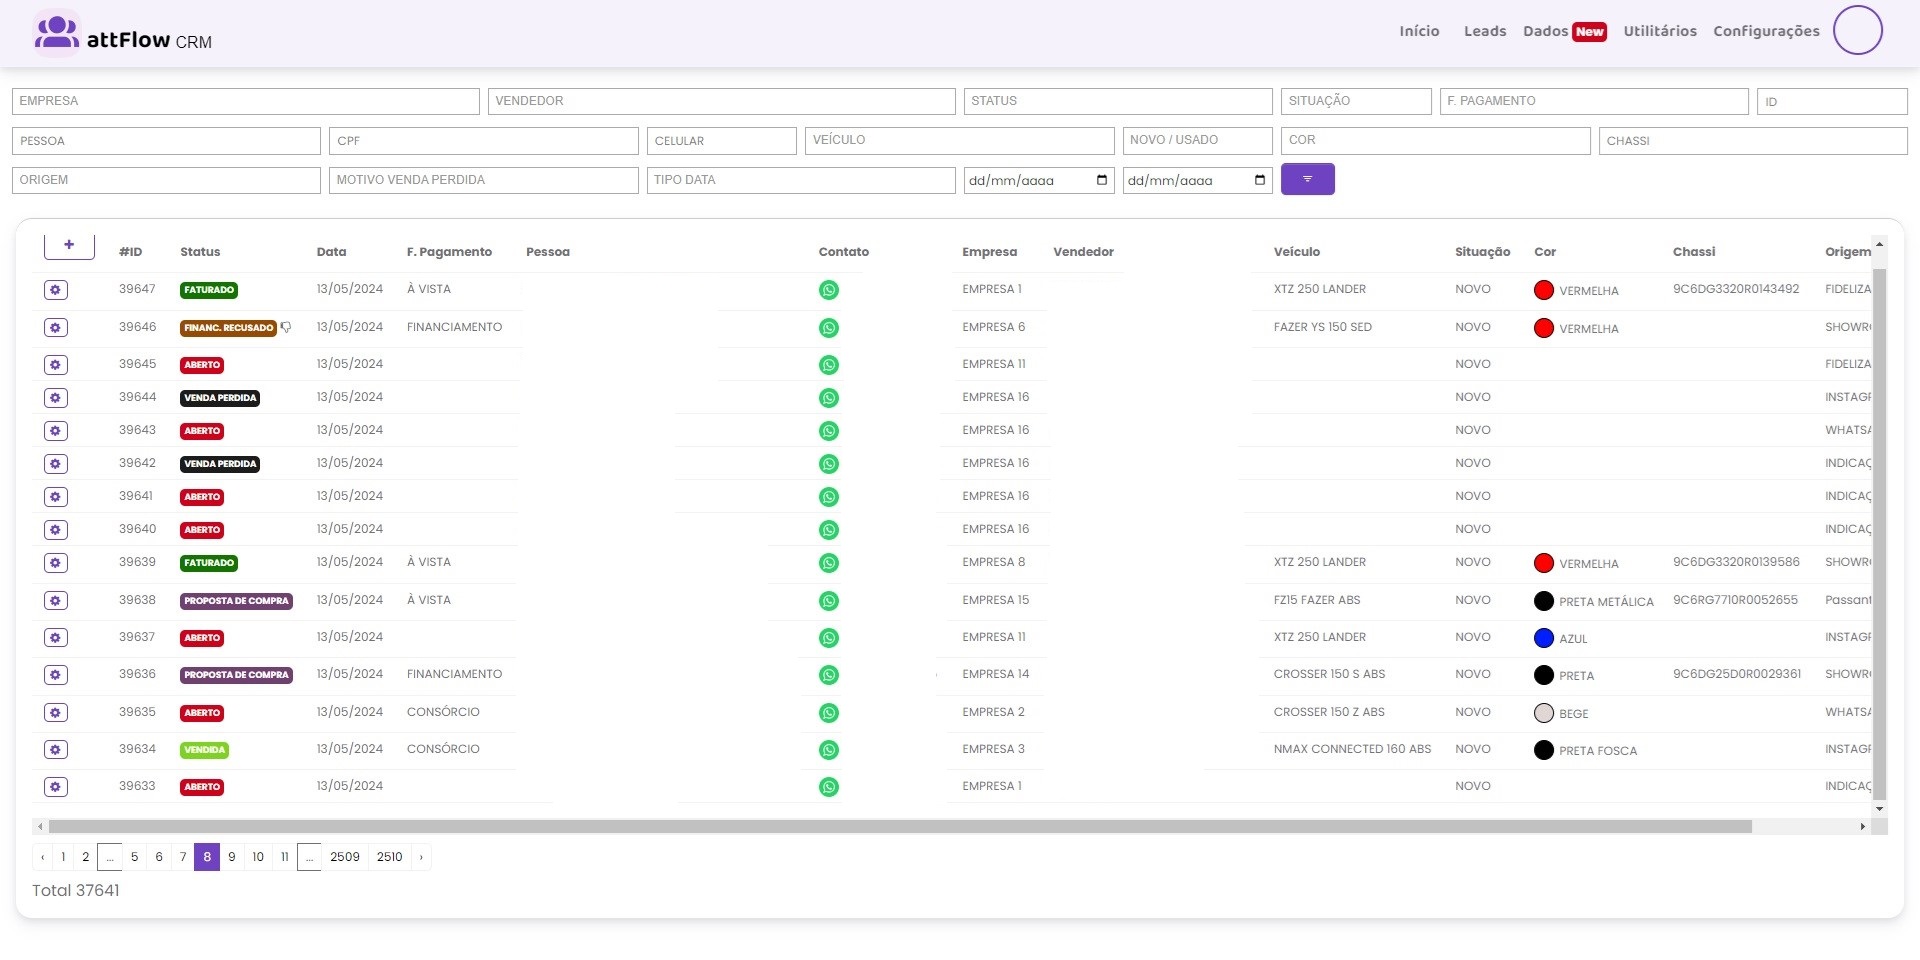Open WhatsApp contact for lead 39647
Image resolution: width=1920 pixels, height=960 pixels.
(x=828, y=290)
